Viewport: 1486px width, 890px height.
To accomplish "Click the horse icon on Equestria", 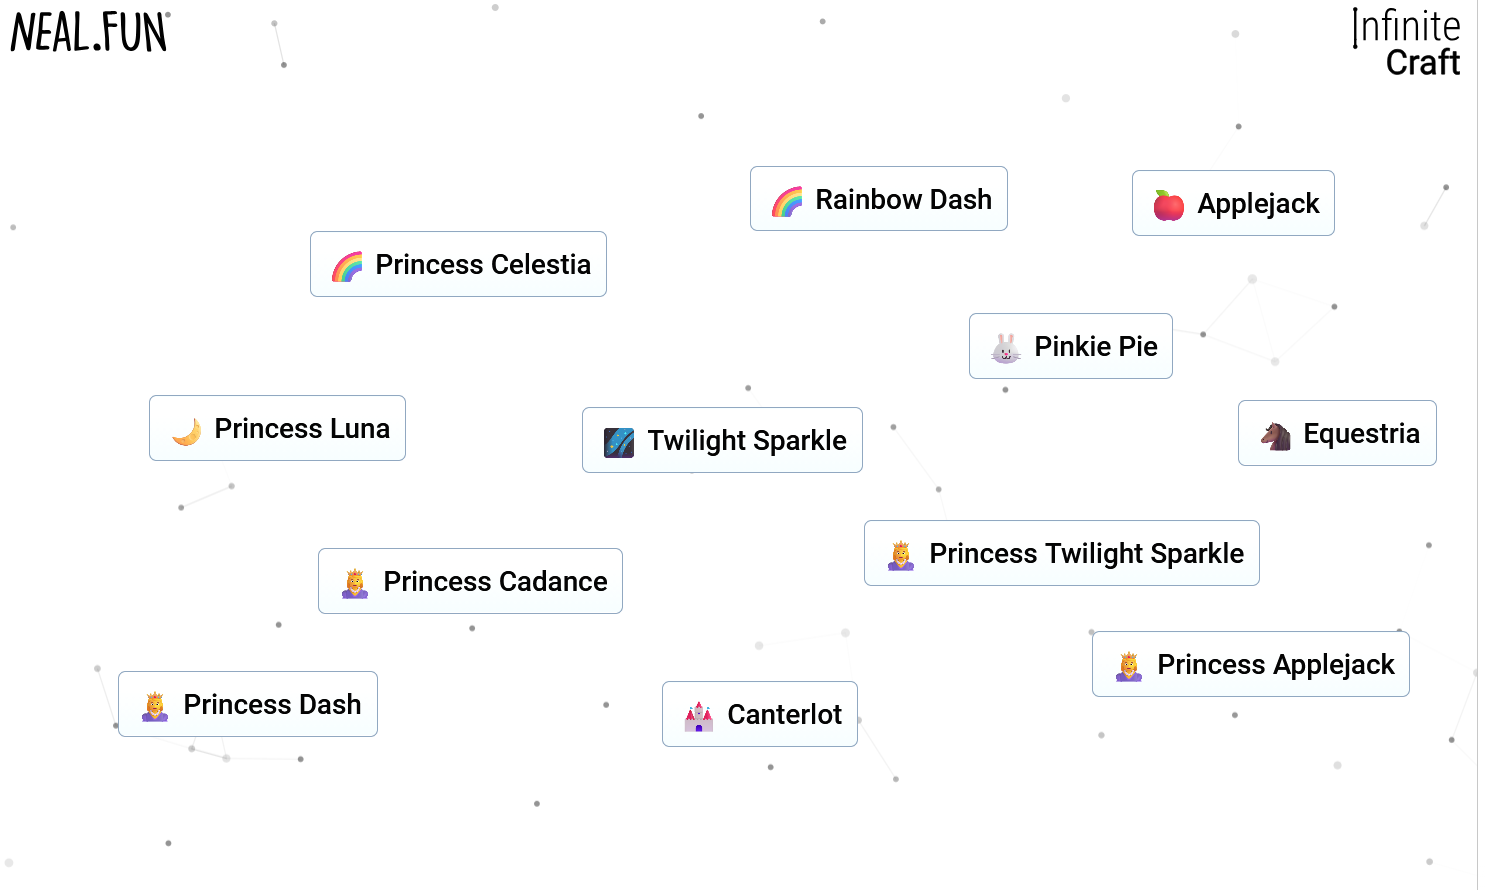I will pos(1275,435).
